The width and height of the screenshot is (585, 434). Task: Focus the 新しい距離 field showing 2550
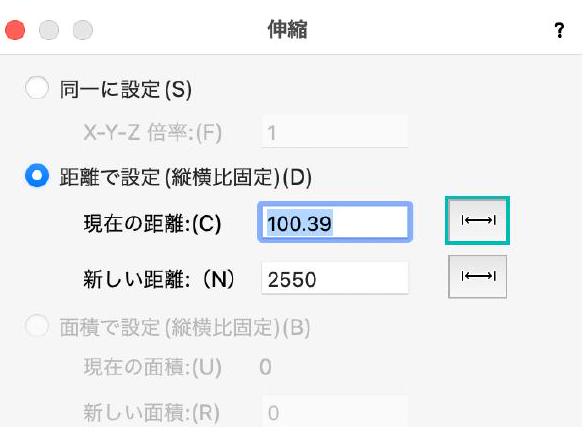point(335,278)
